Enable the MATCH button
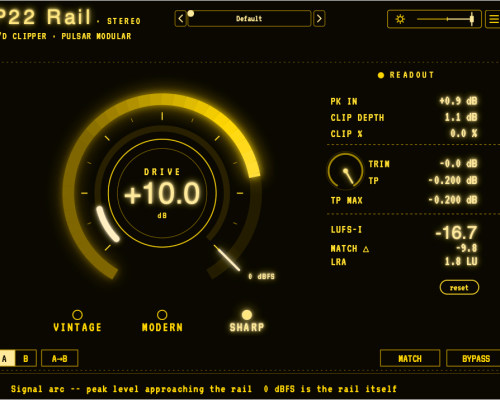500x400 pixels. 410,358
